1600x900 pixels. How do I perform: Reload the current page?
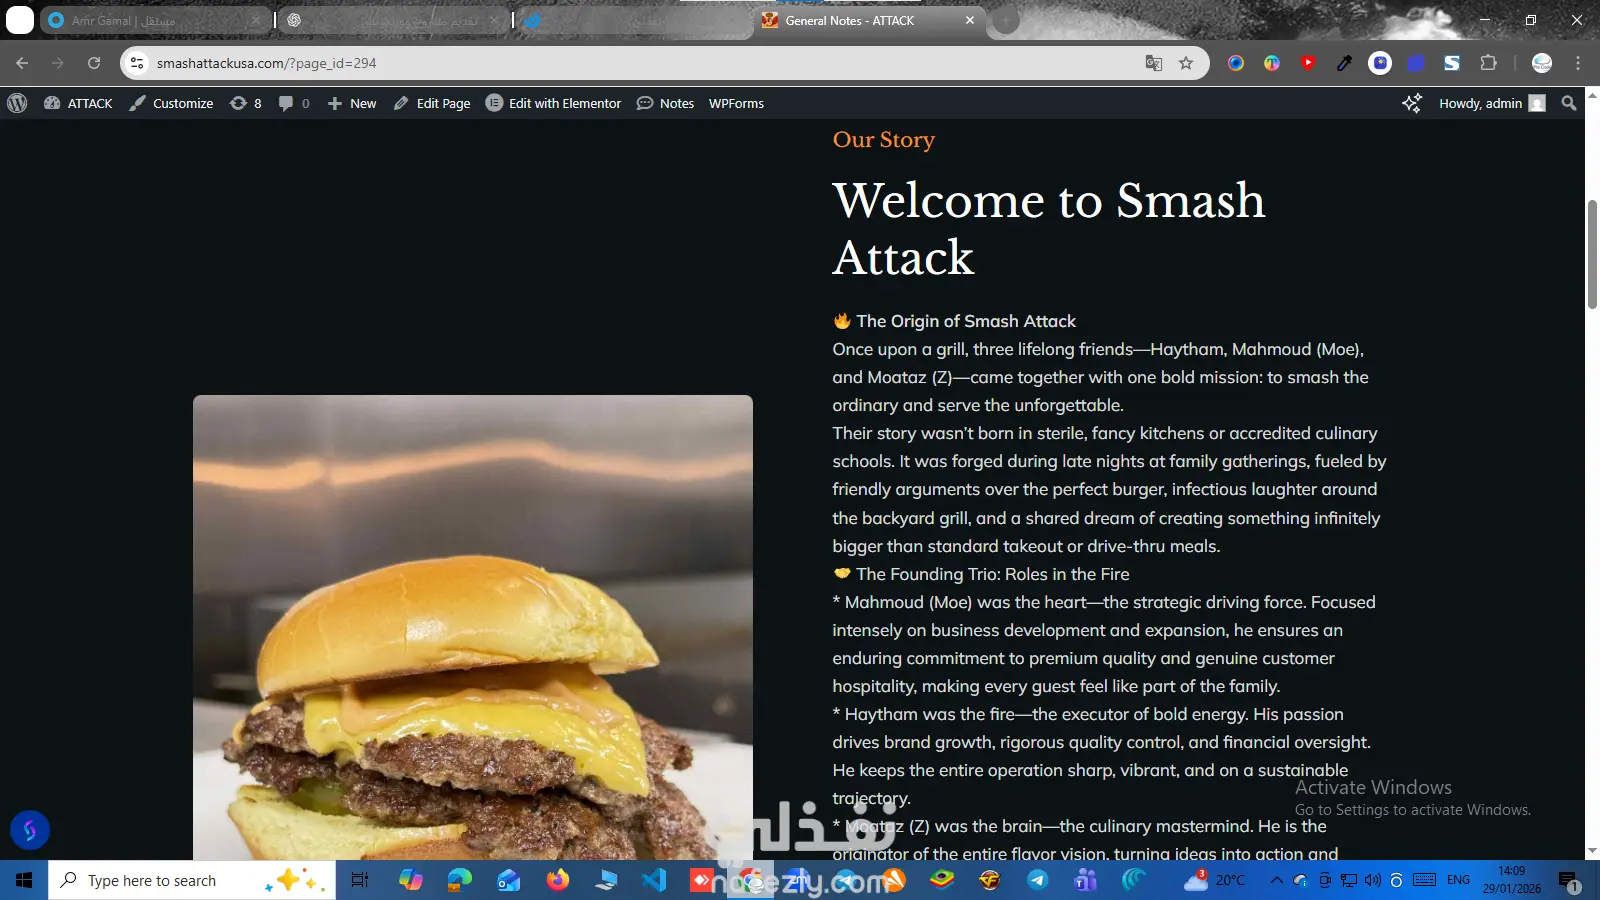click(x=94, y=63)
